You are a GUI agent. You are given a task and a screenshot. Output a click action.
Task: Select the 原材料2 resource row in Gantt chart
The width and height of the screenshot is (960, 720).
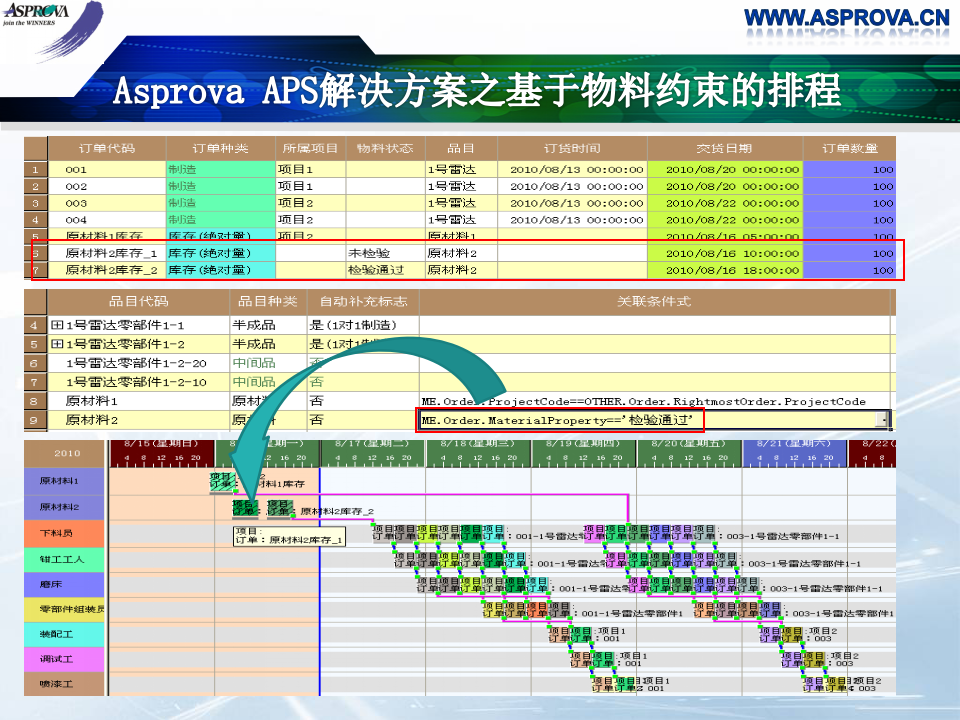[x=65, y=507]
